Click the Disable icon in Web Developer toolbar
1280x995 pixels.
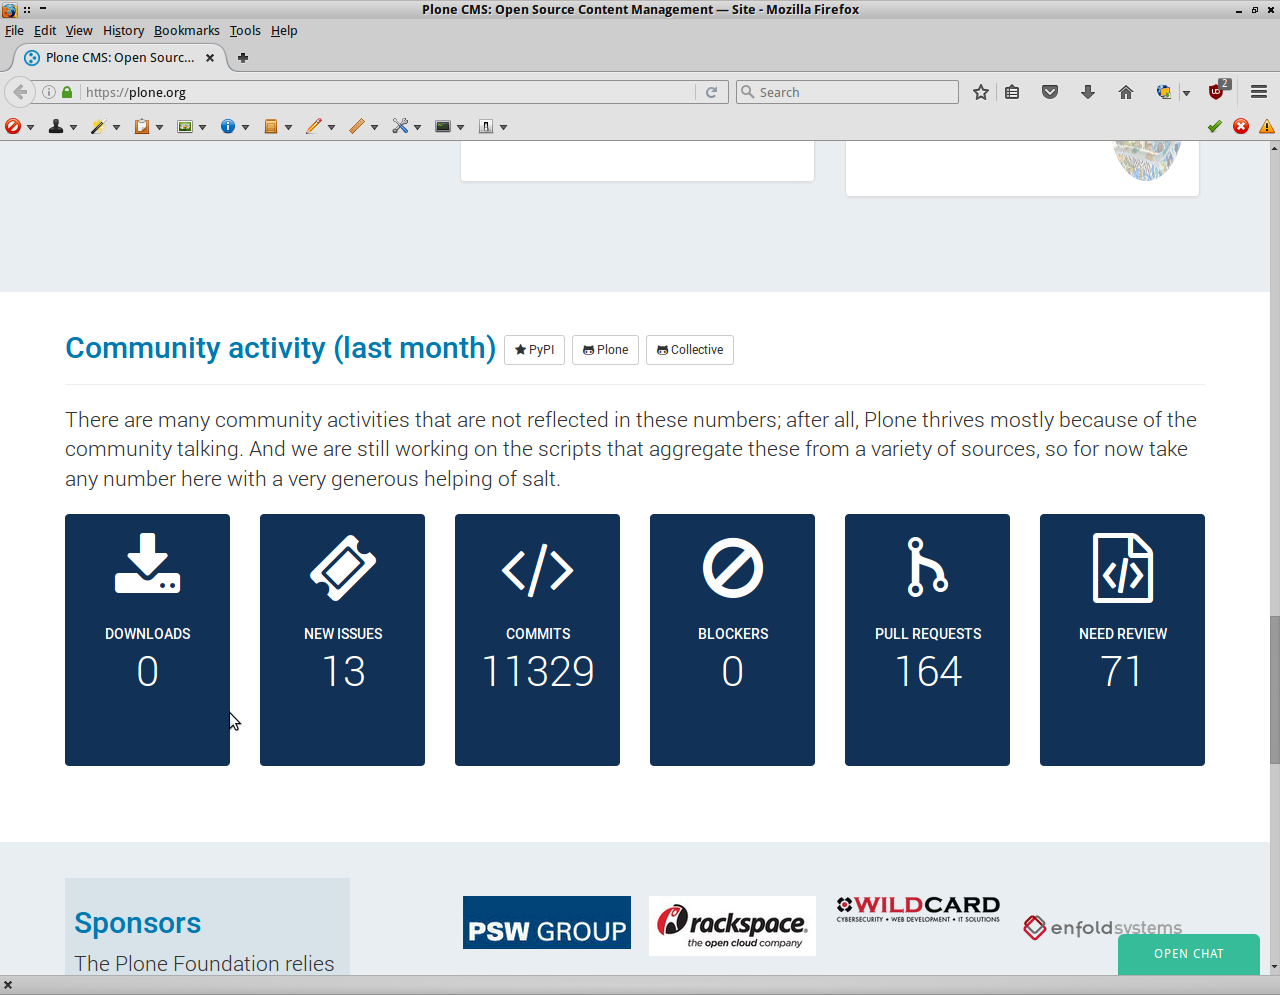pos(13,126)
